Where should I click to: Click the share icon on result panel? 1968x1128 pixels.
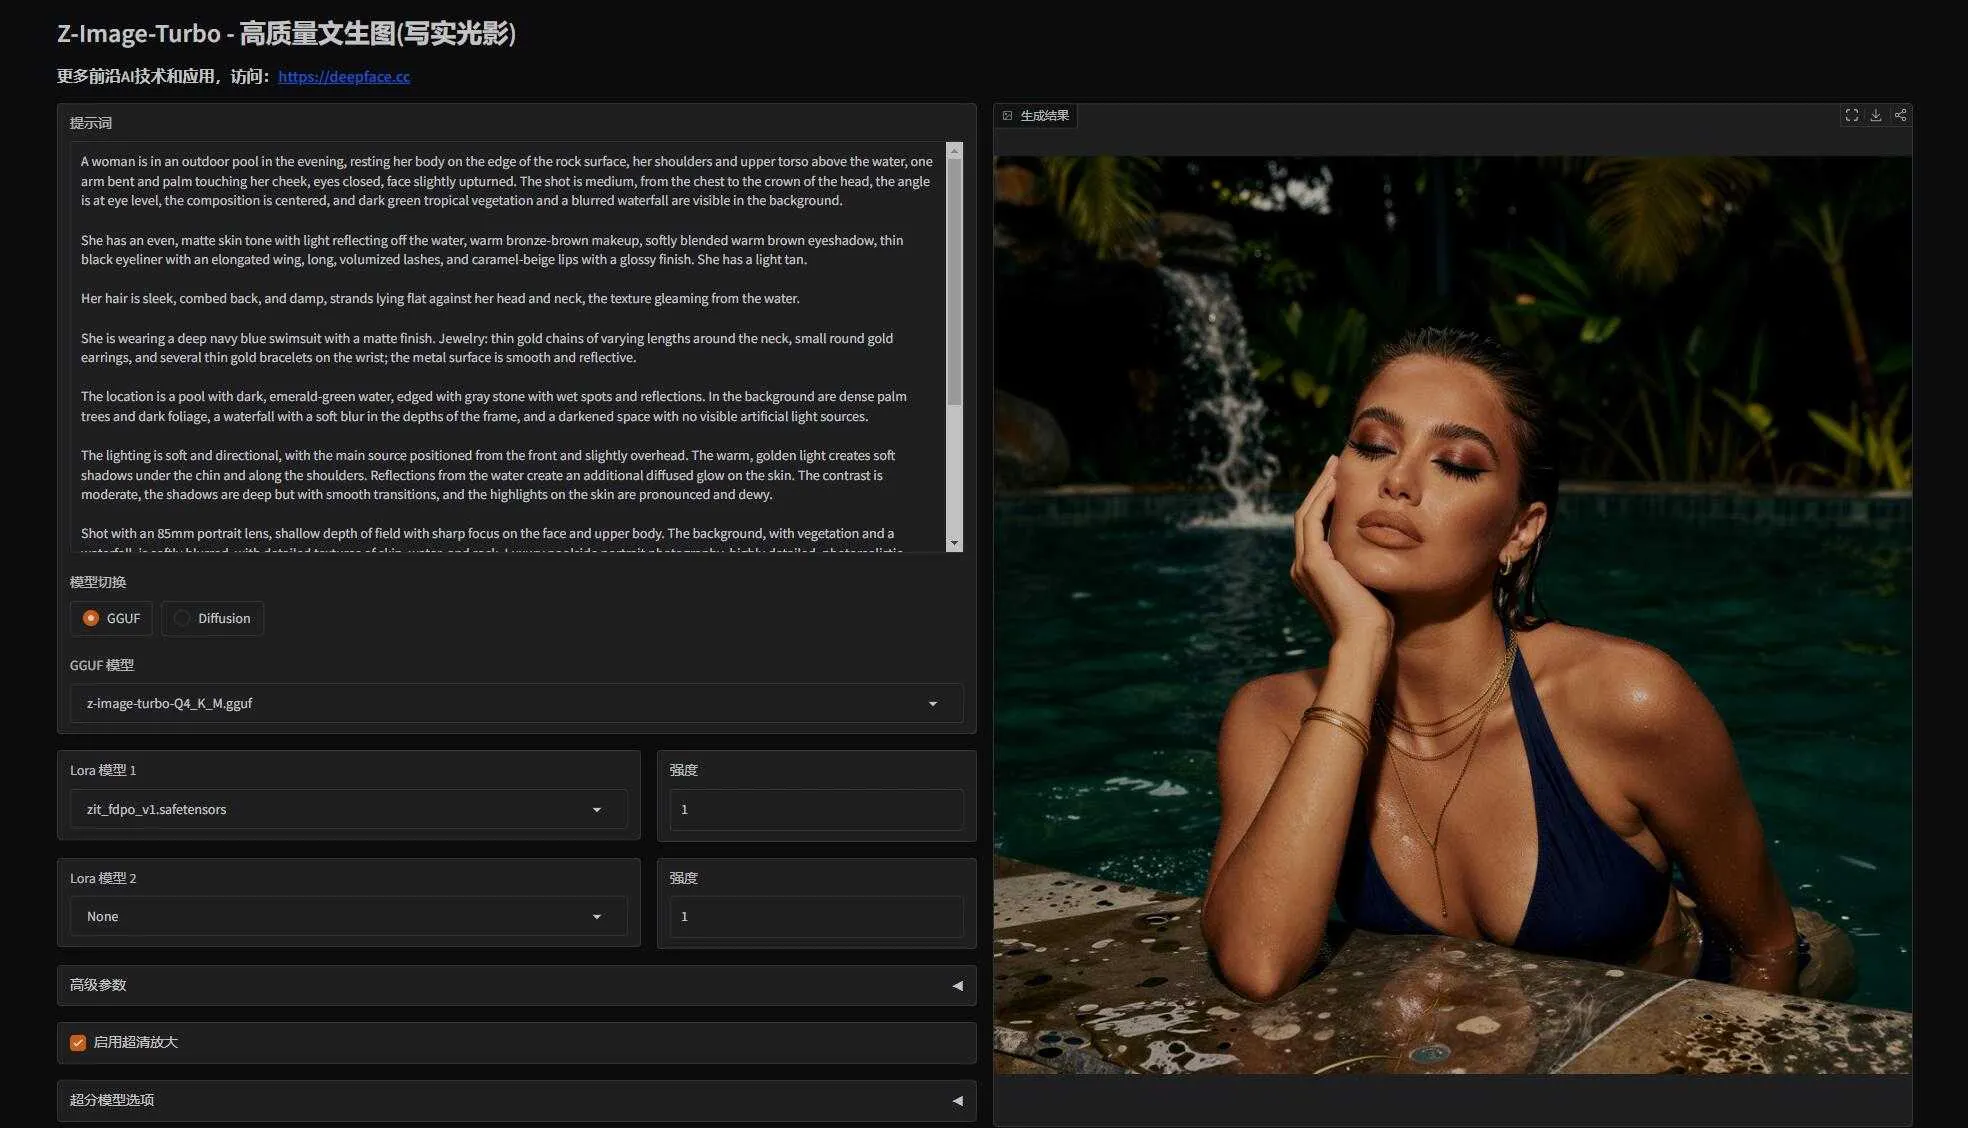1900,116
